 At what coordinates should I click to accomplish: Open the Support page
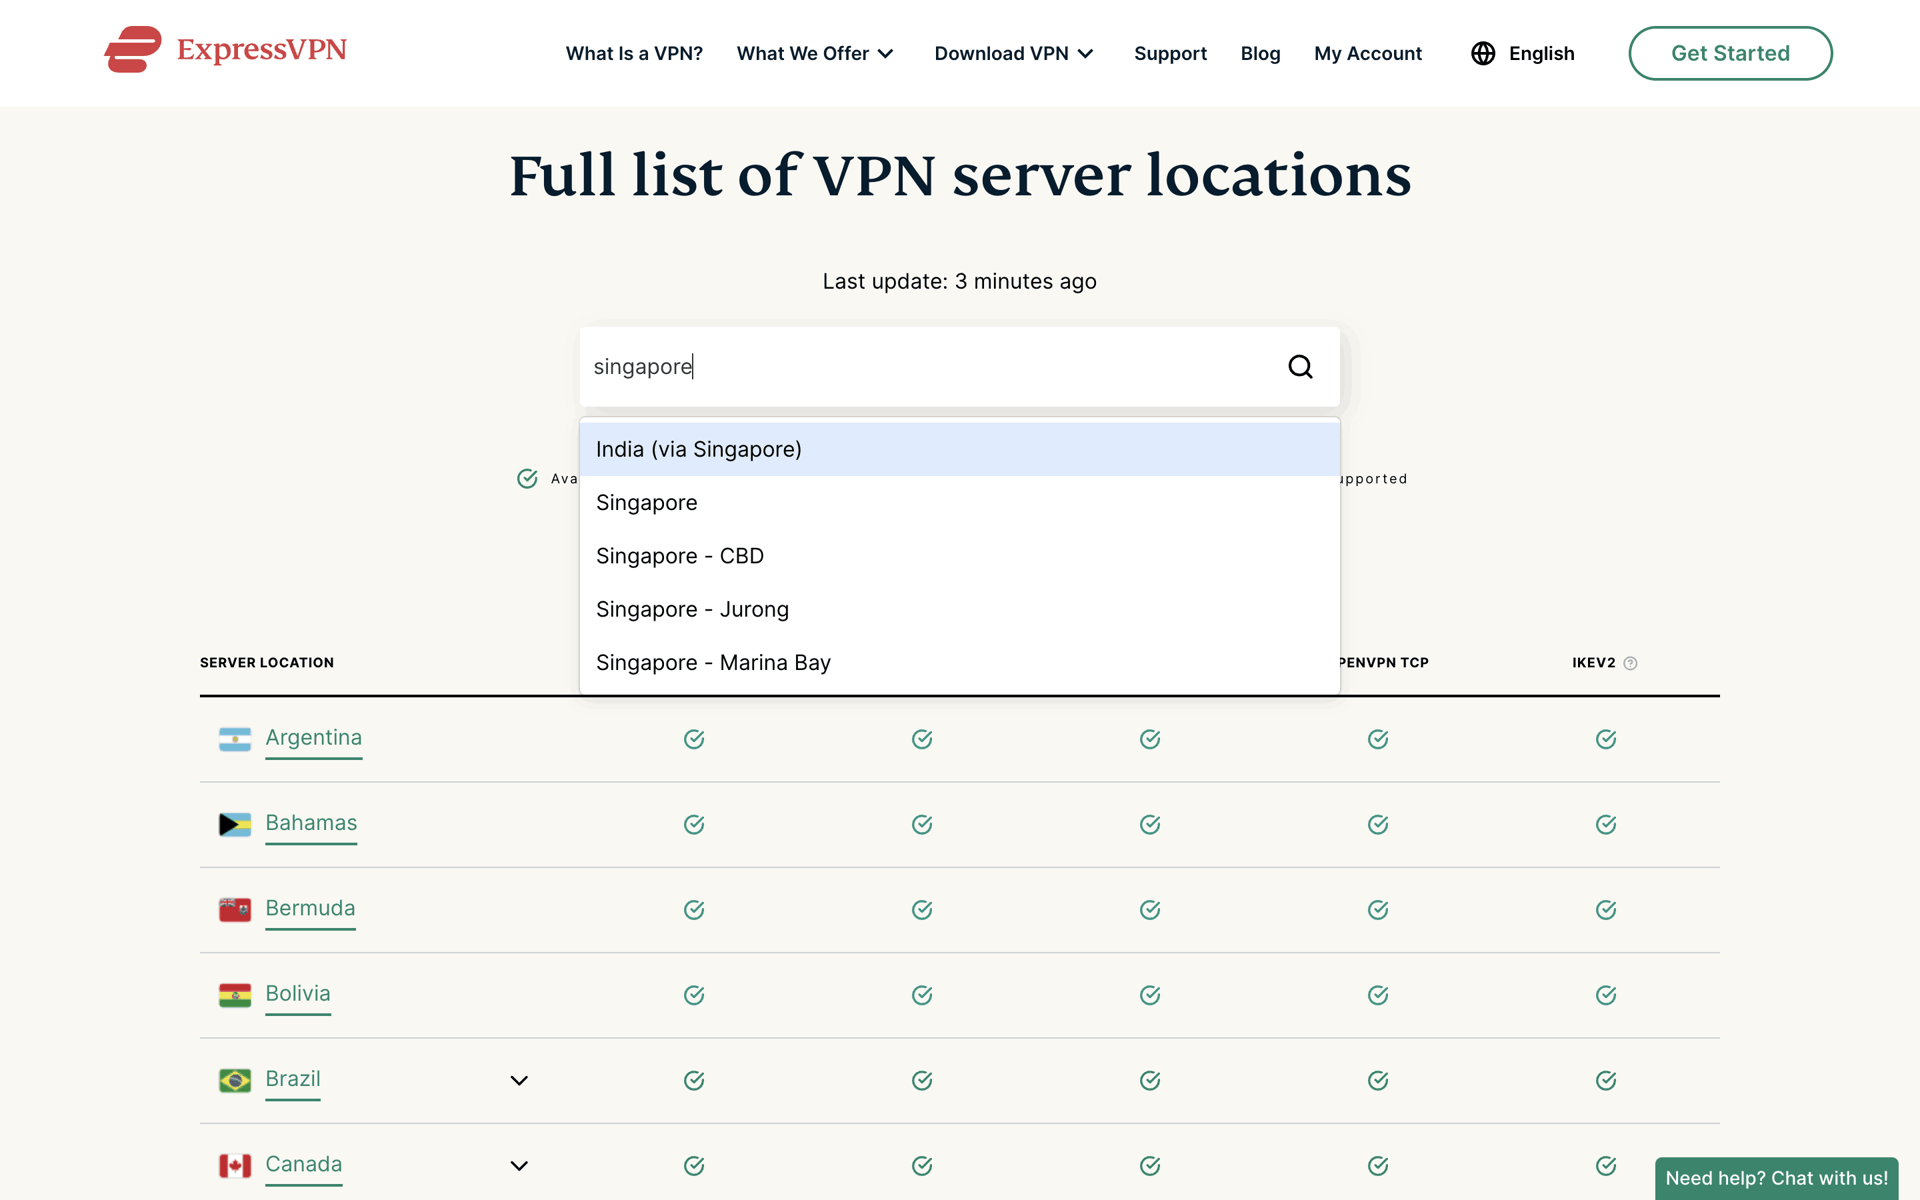coord(1170,53)
